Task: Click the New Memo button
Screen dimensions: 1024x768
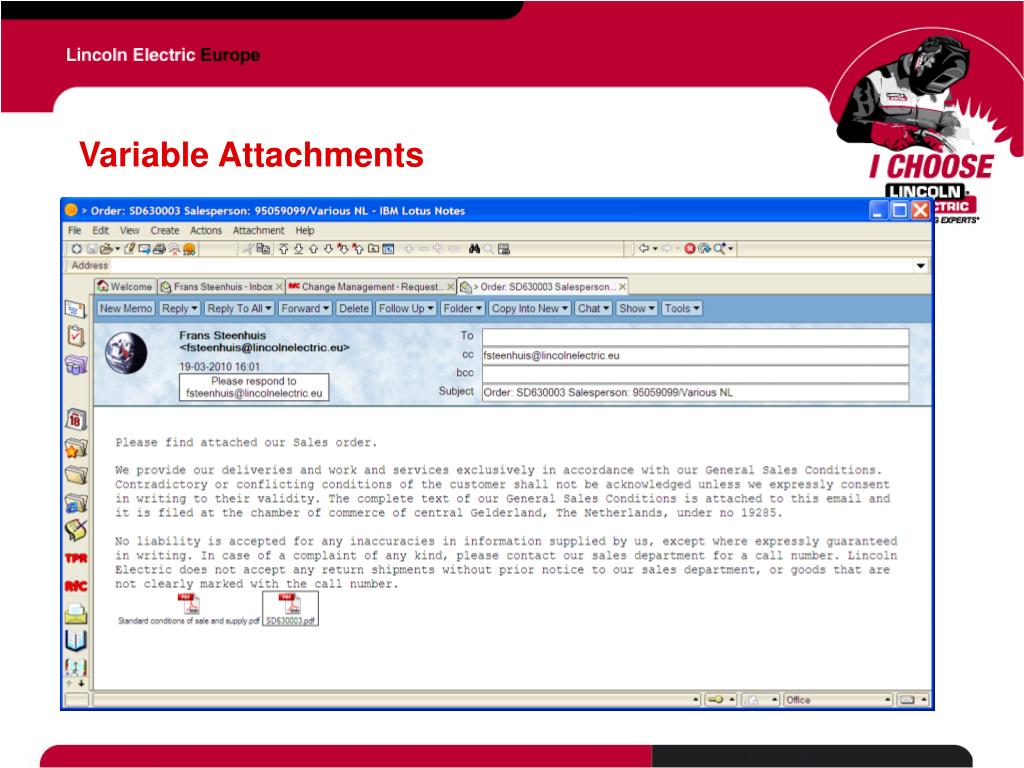Action: coord(126,308)
